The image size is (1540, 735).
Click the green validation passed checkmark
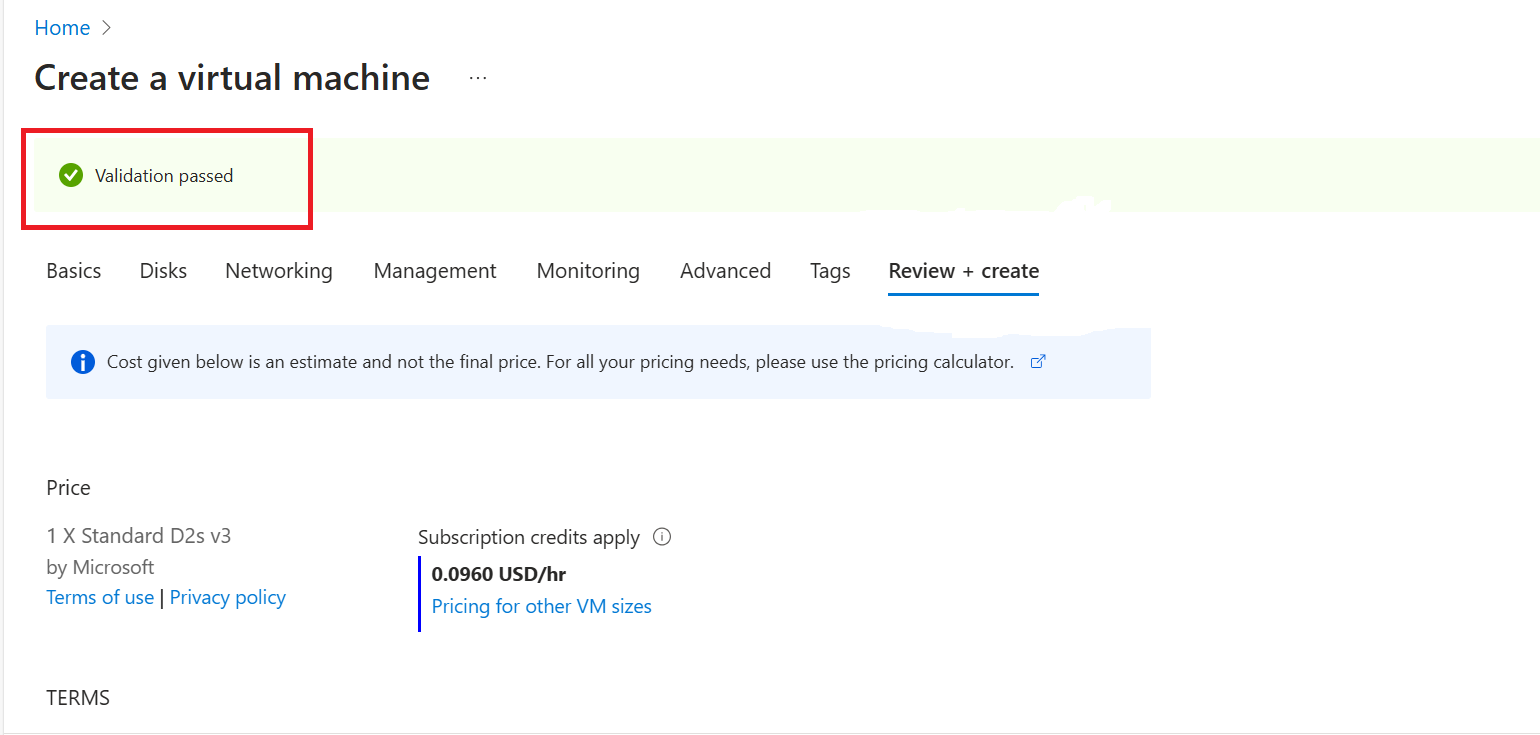pyautogui.click(x=71, y=176)
